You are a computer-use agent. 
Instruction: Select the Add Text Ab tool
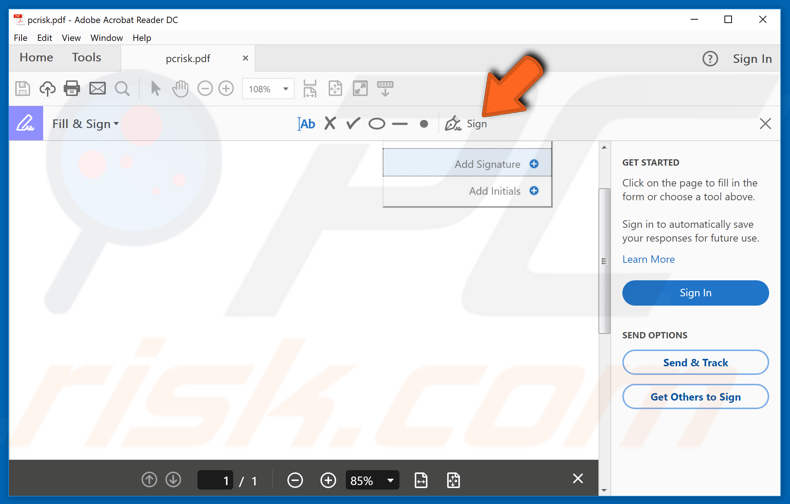point(306,123)
